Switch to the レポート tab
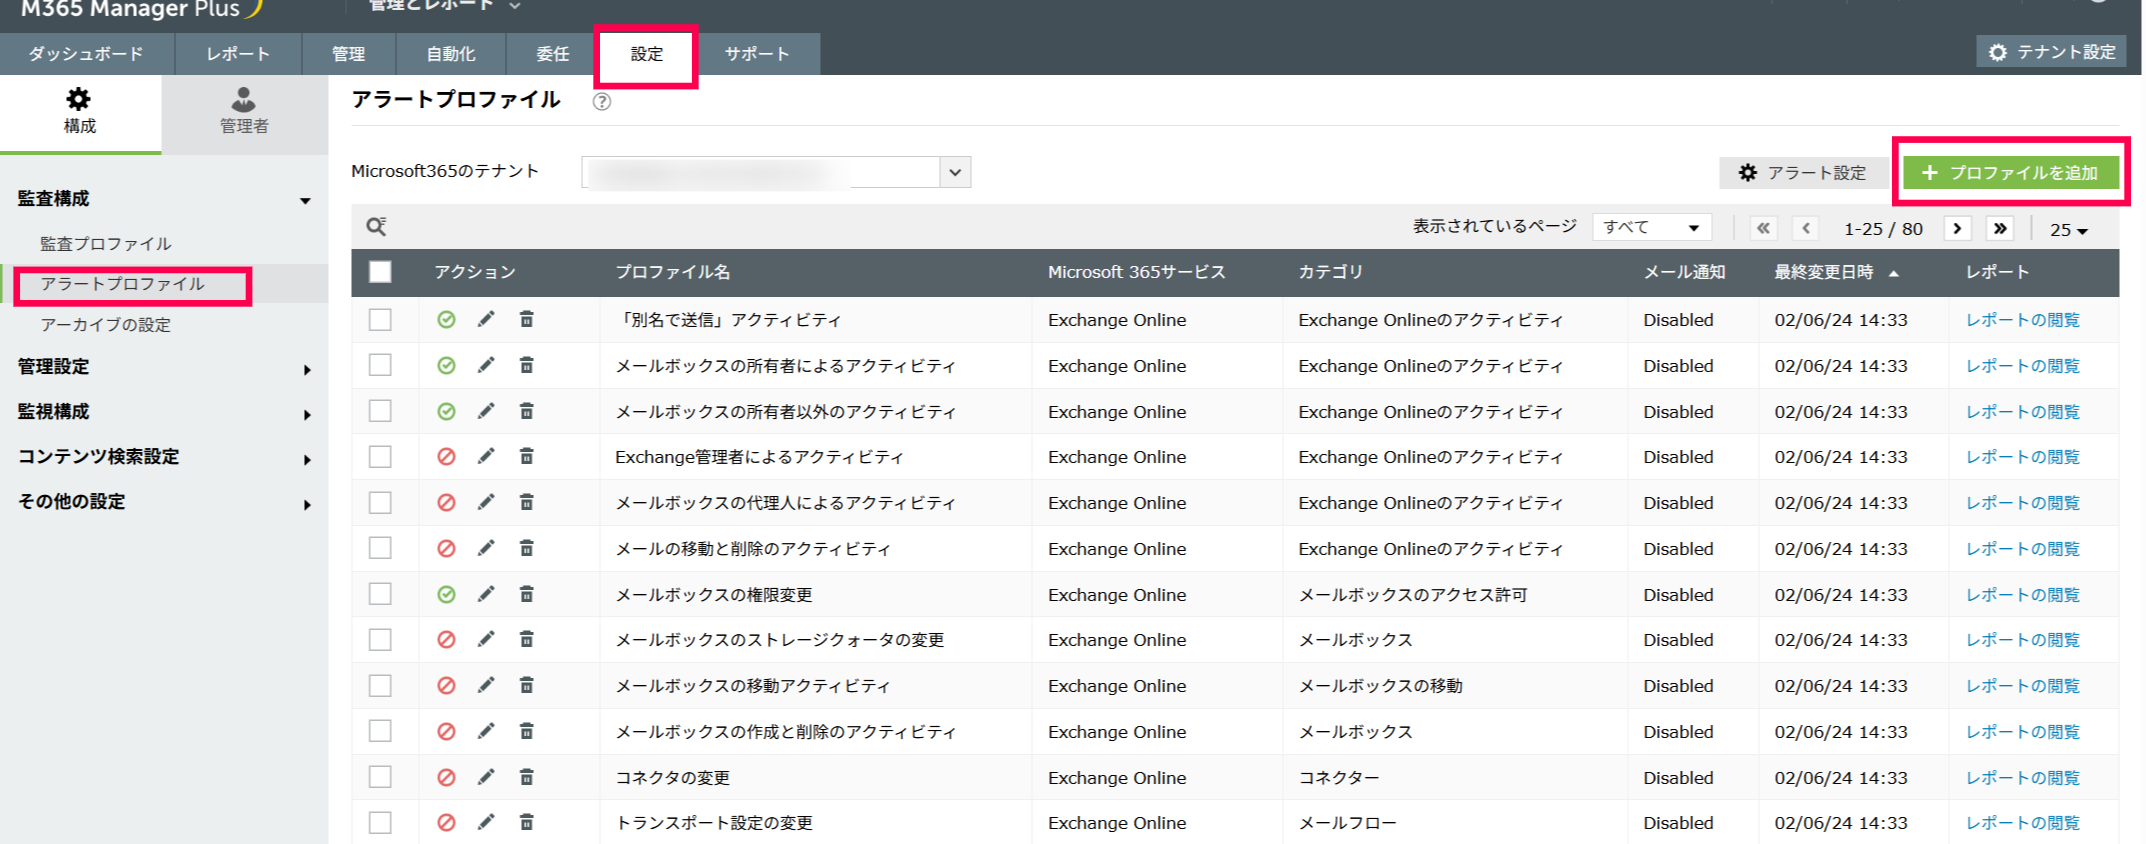The height and width of the screenshot is (844, 2146). 238,54
